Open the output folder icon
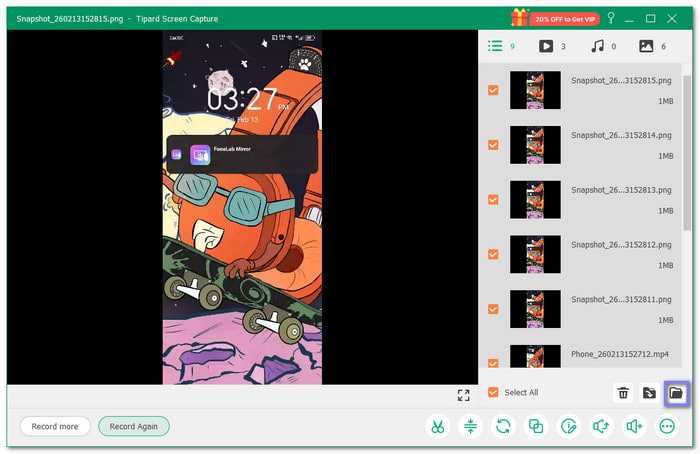The height and width of the screenshot is (454, 700). [676, 393]
